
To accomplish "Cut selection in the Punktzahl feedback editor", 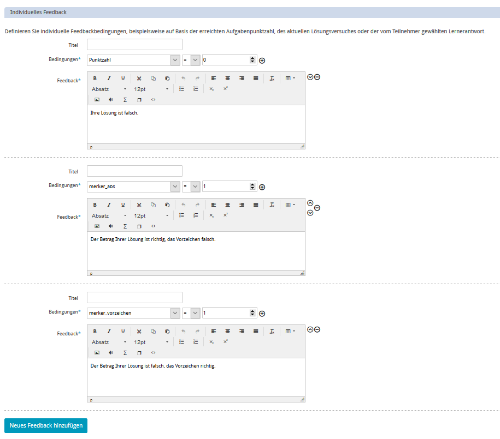I will pyautogui.click(x=139, y=78).
